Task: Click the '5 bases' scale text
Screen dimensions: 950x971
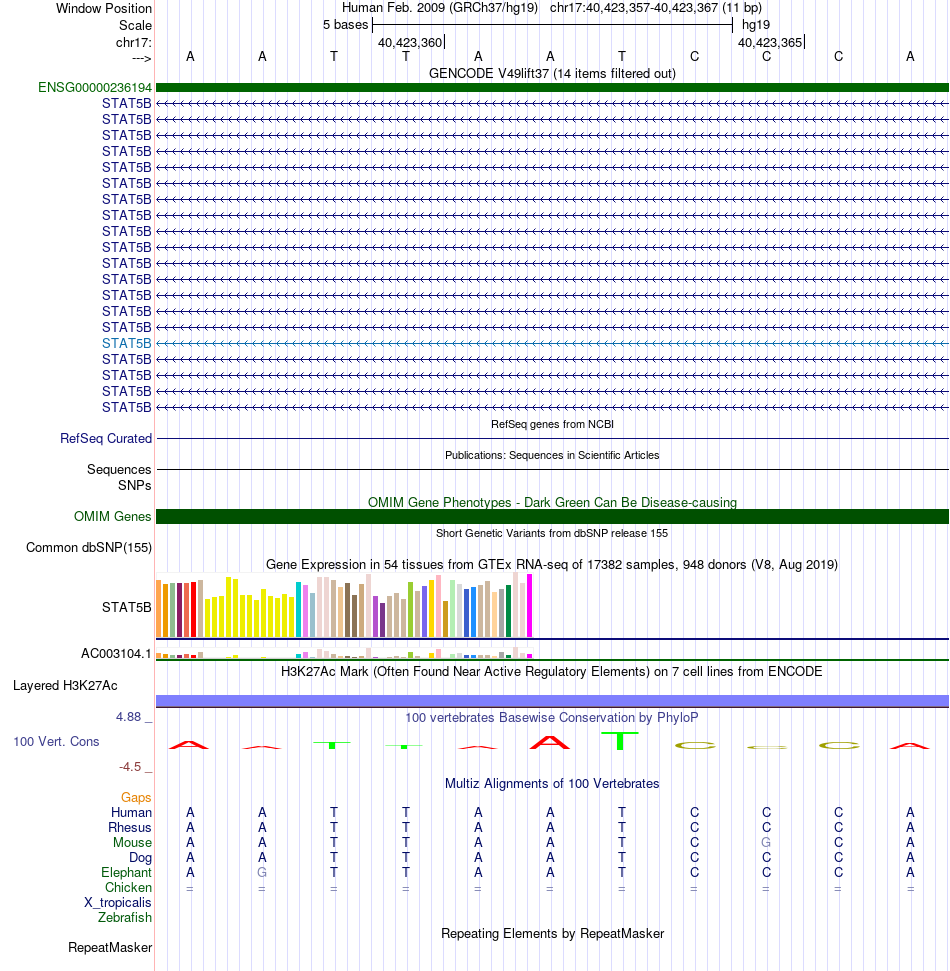Action: (346, 25)
